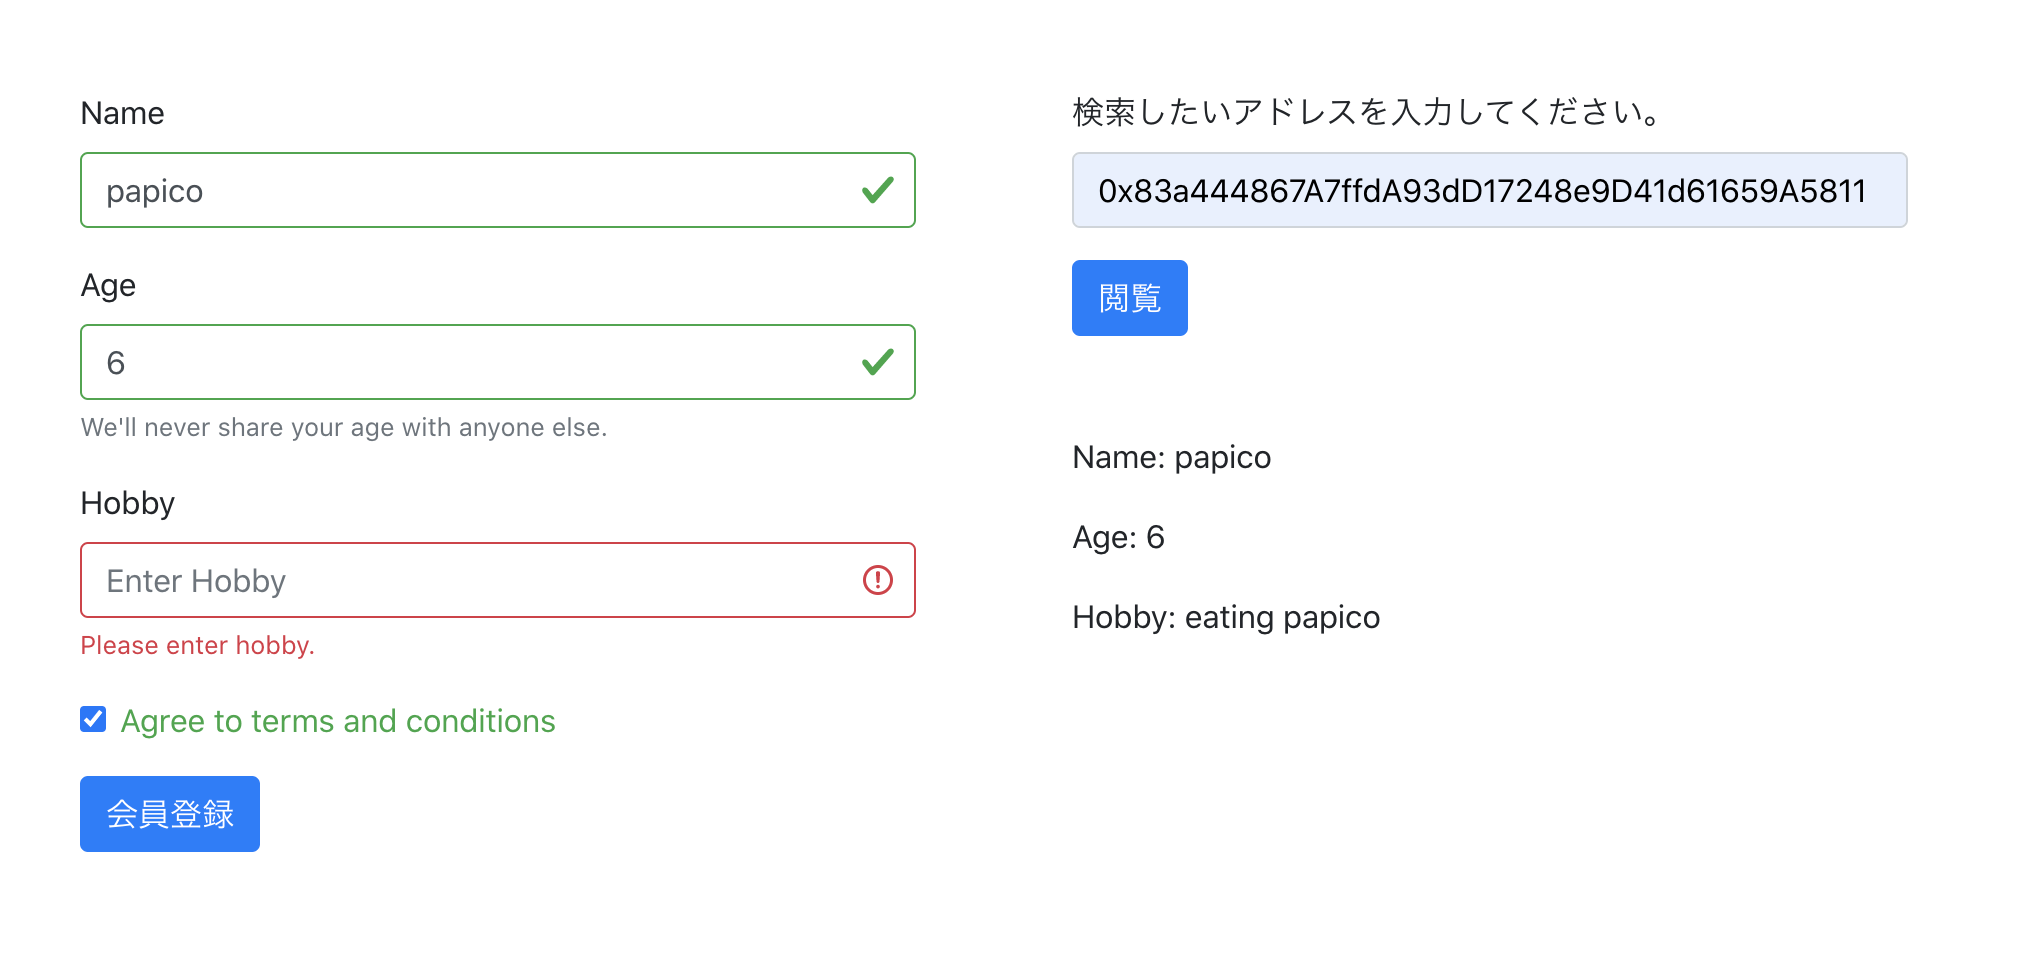This screenshot has height=972, width=2040.
Task: Click inside the Name input showing papico
Action: click(400, 190)
